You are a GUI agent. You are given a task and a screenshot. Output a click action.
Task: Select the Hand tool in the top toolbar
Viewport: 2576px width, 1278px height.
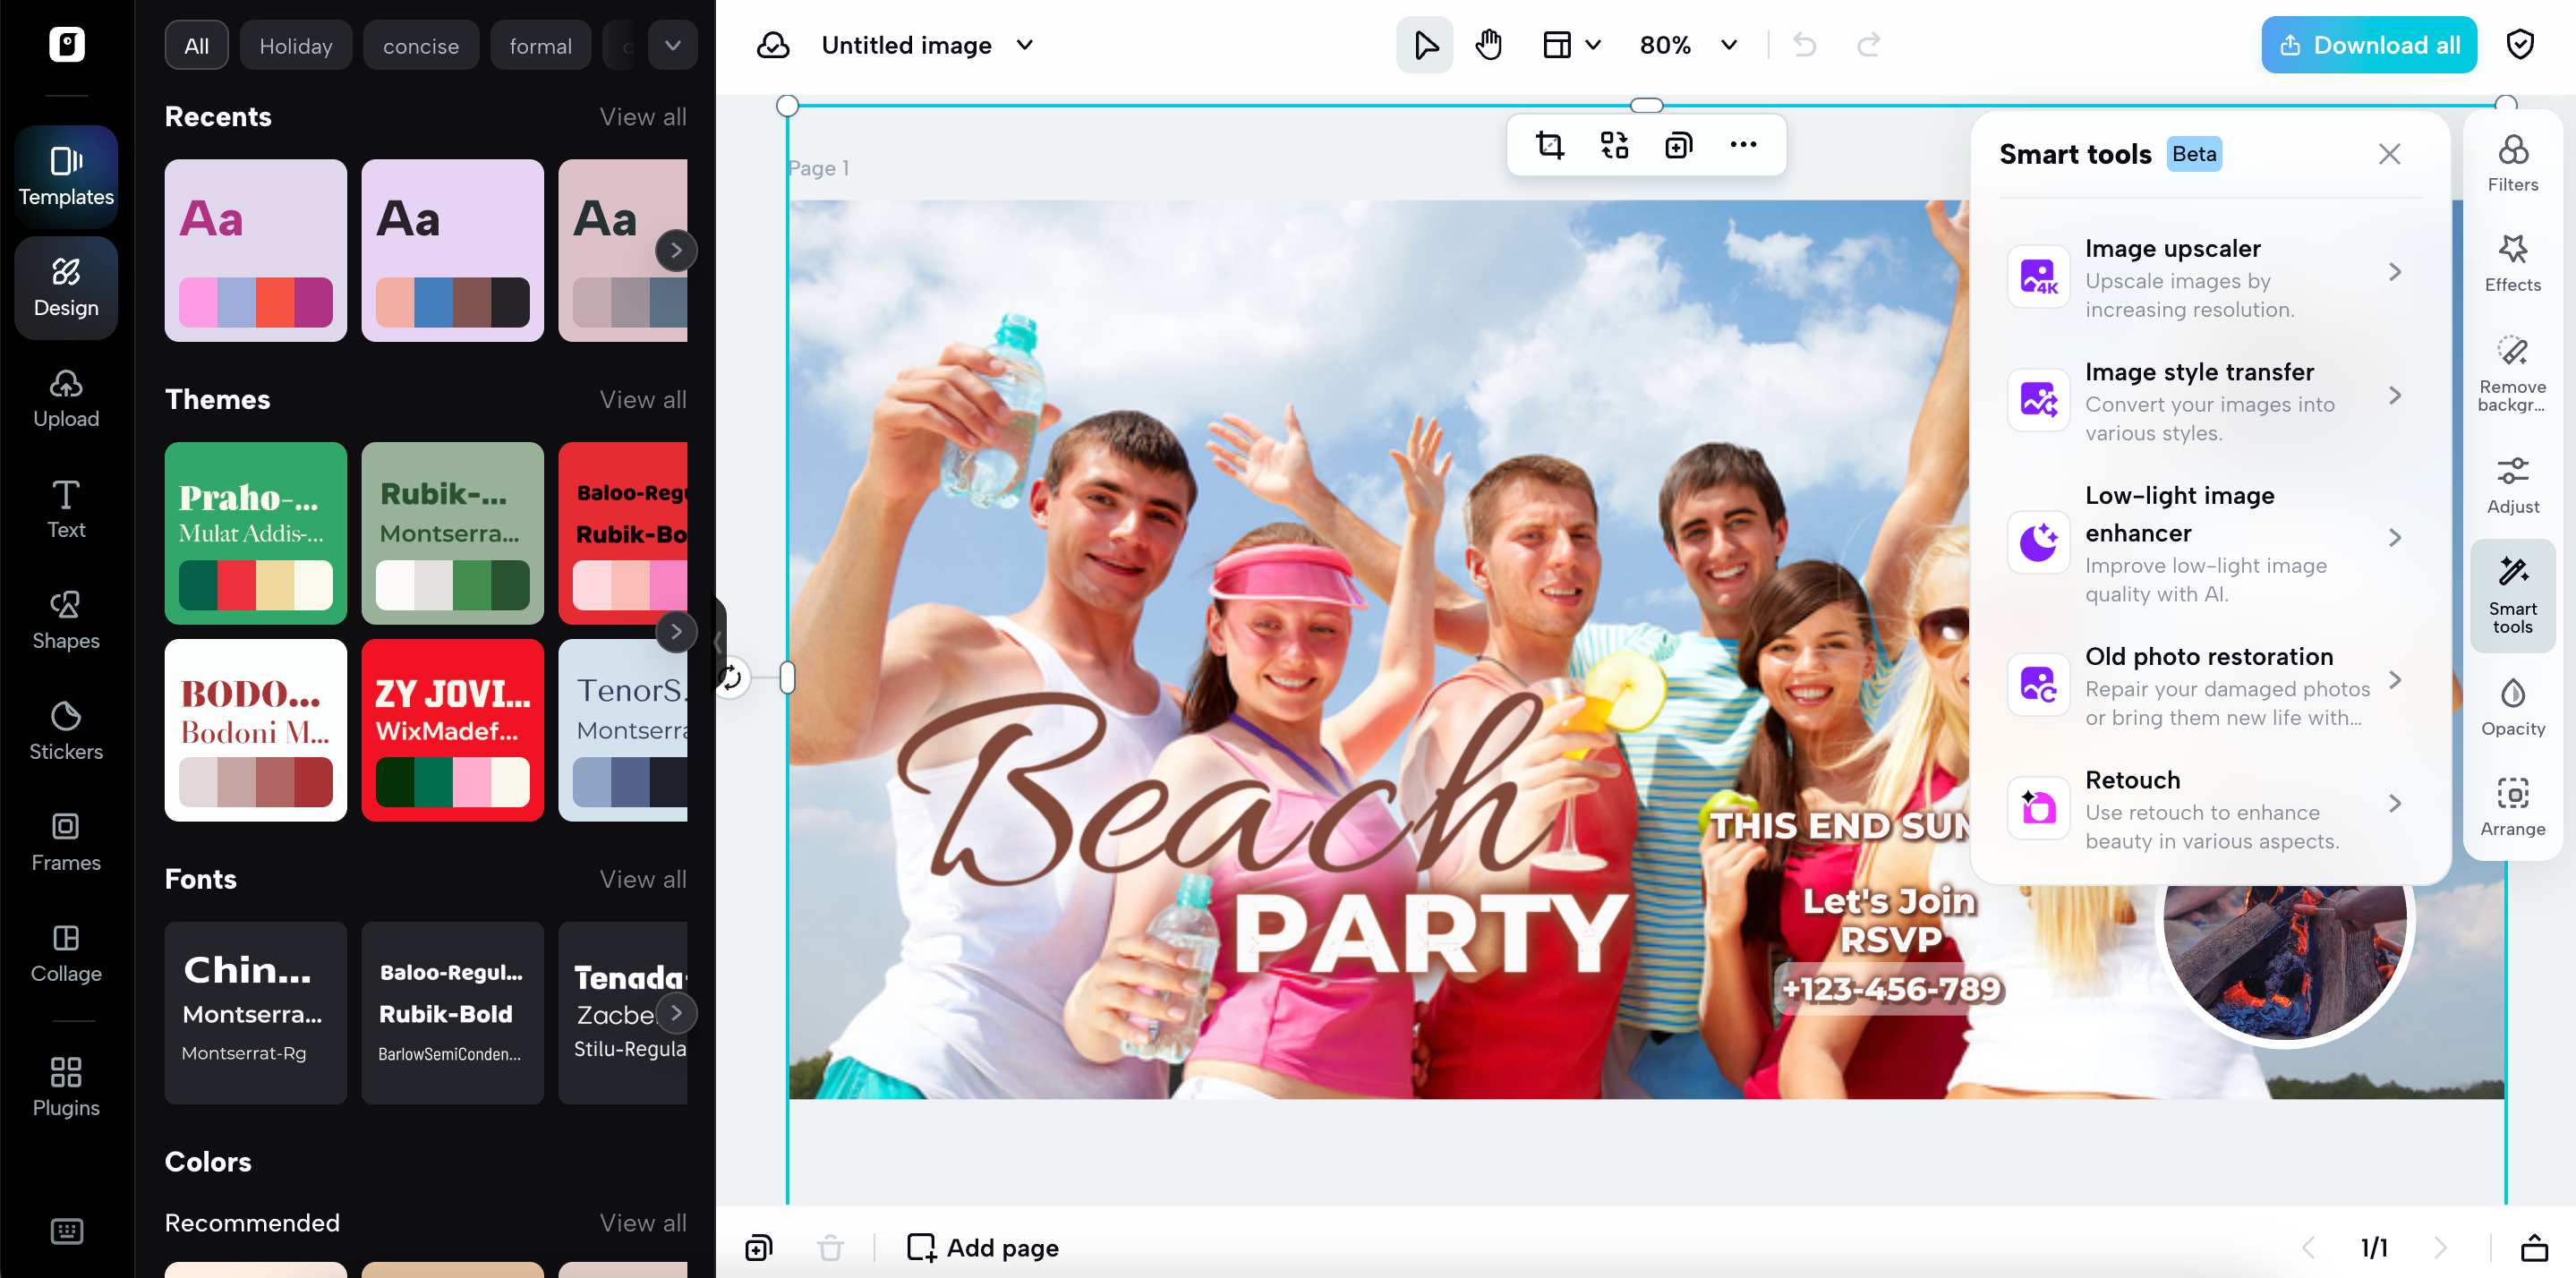pyautogui.click(x=1488, y=44)
